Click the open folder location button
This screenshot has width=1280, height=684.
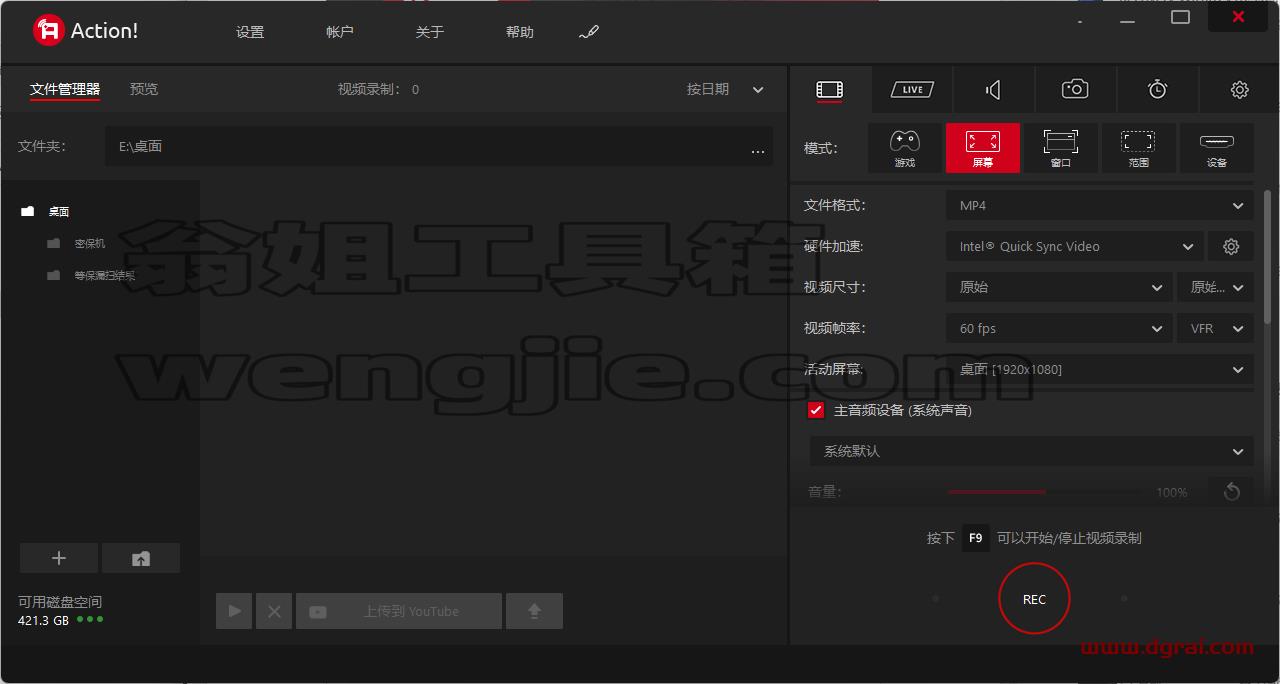pyautogui.click(x=141, y=558)
